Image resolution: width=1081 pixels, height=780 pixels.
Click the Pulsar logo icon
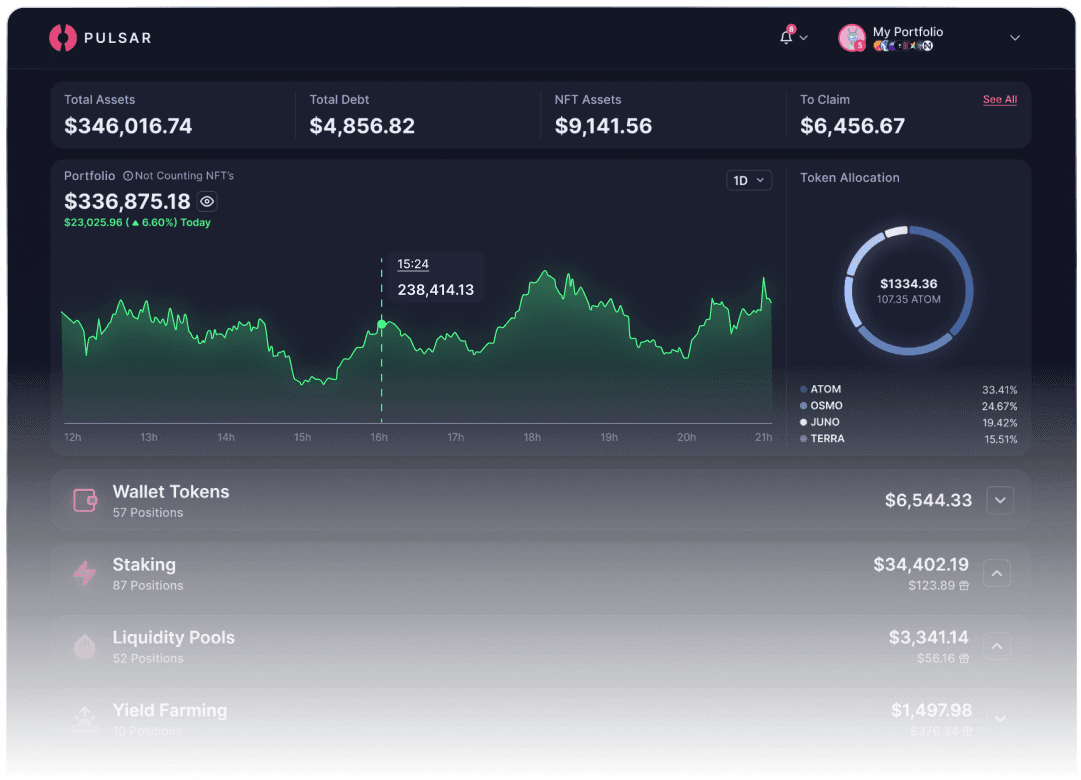(x=63, y=38)
